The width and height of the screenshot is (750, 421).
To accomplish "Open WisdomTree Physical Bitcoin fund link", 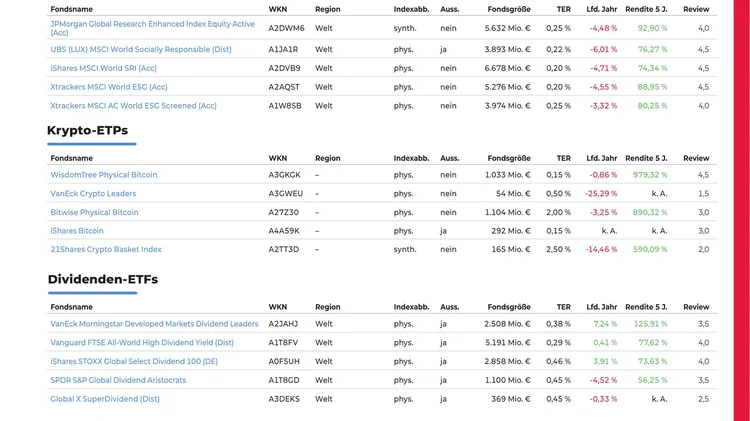I will pyautogui.click(x=103, y=175).
